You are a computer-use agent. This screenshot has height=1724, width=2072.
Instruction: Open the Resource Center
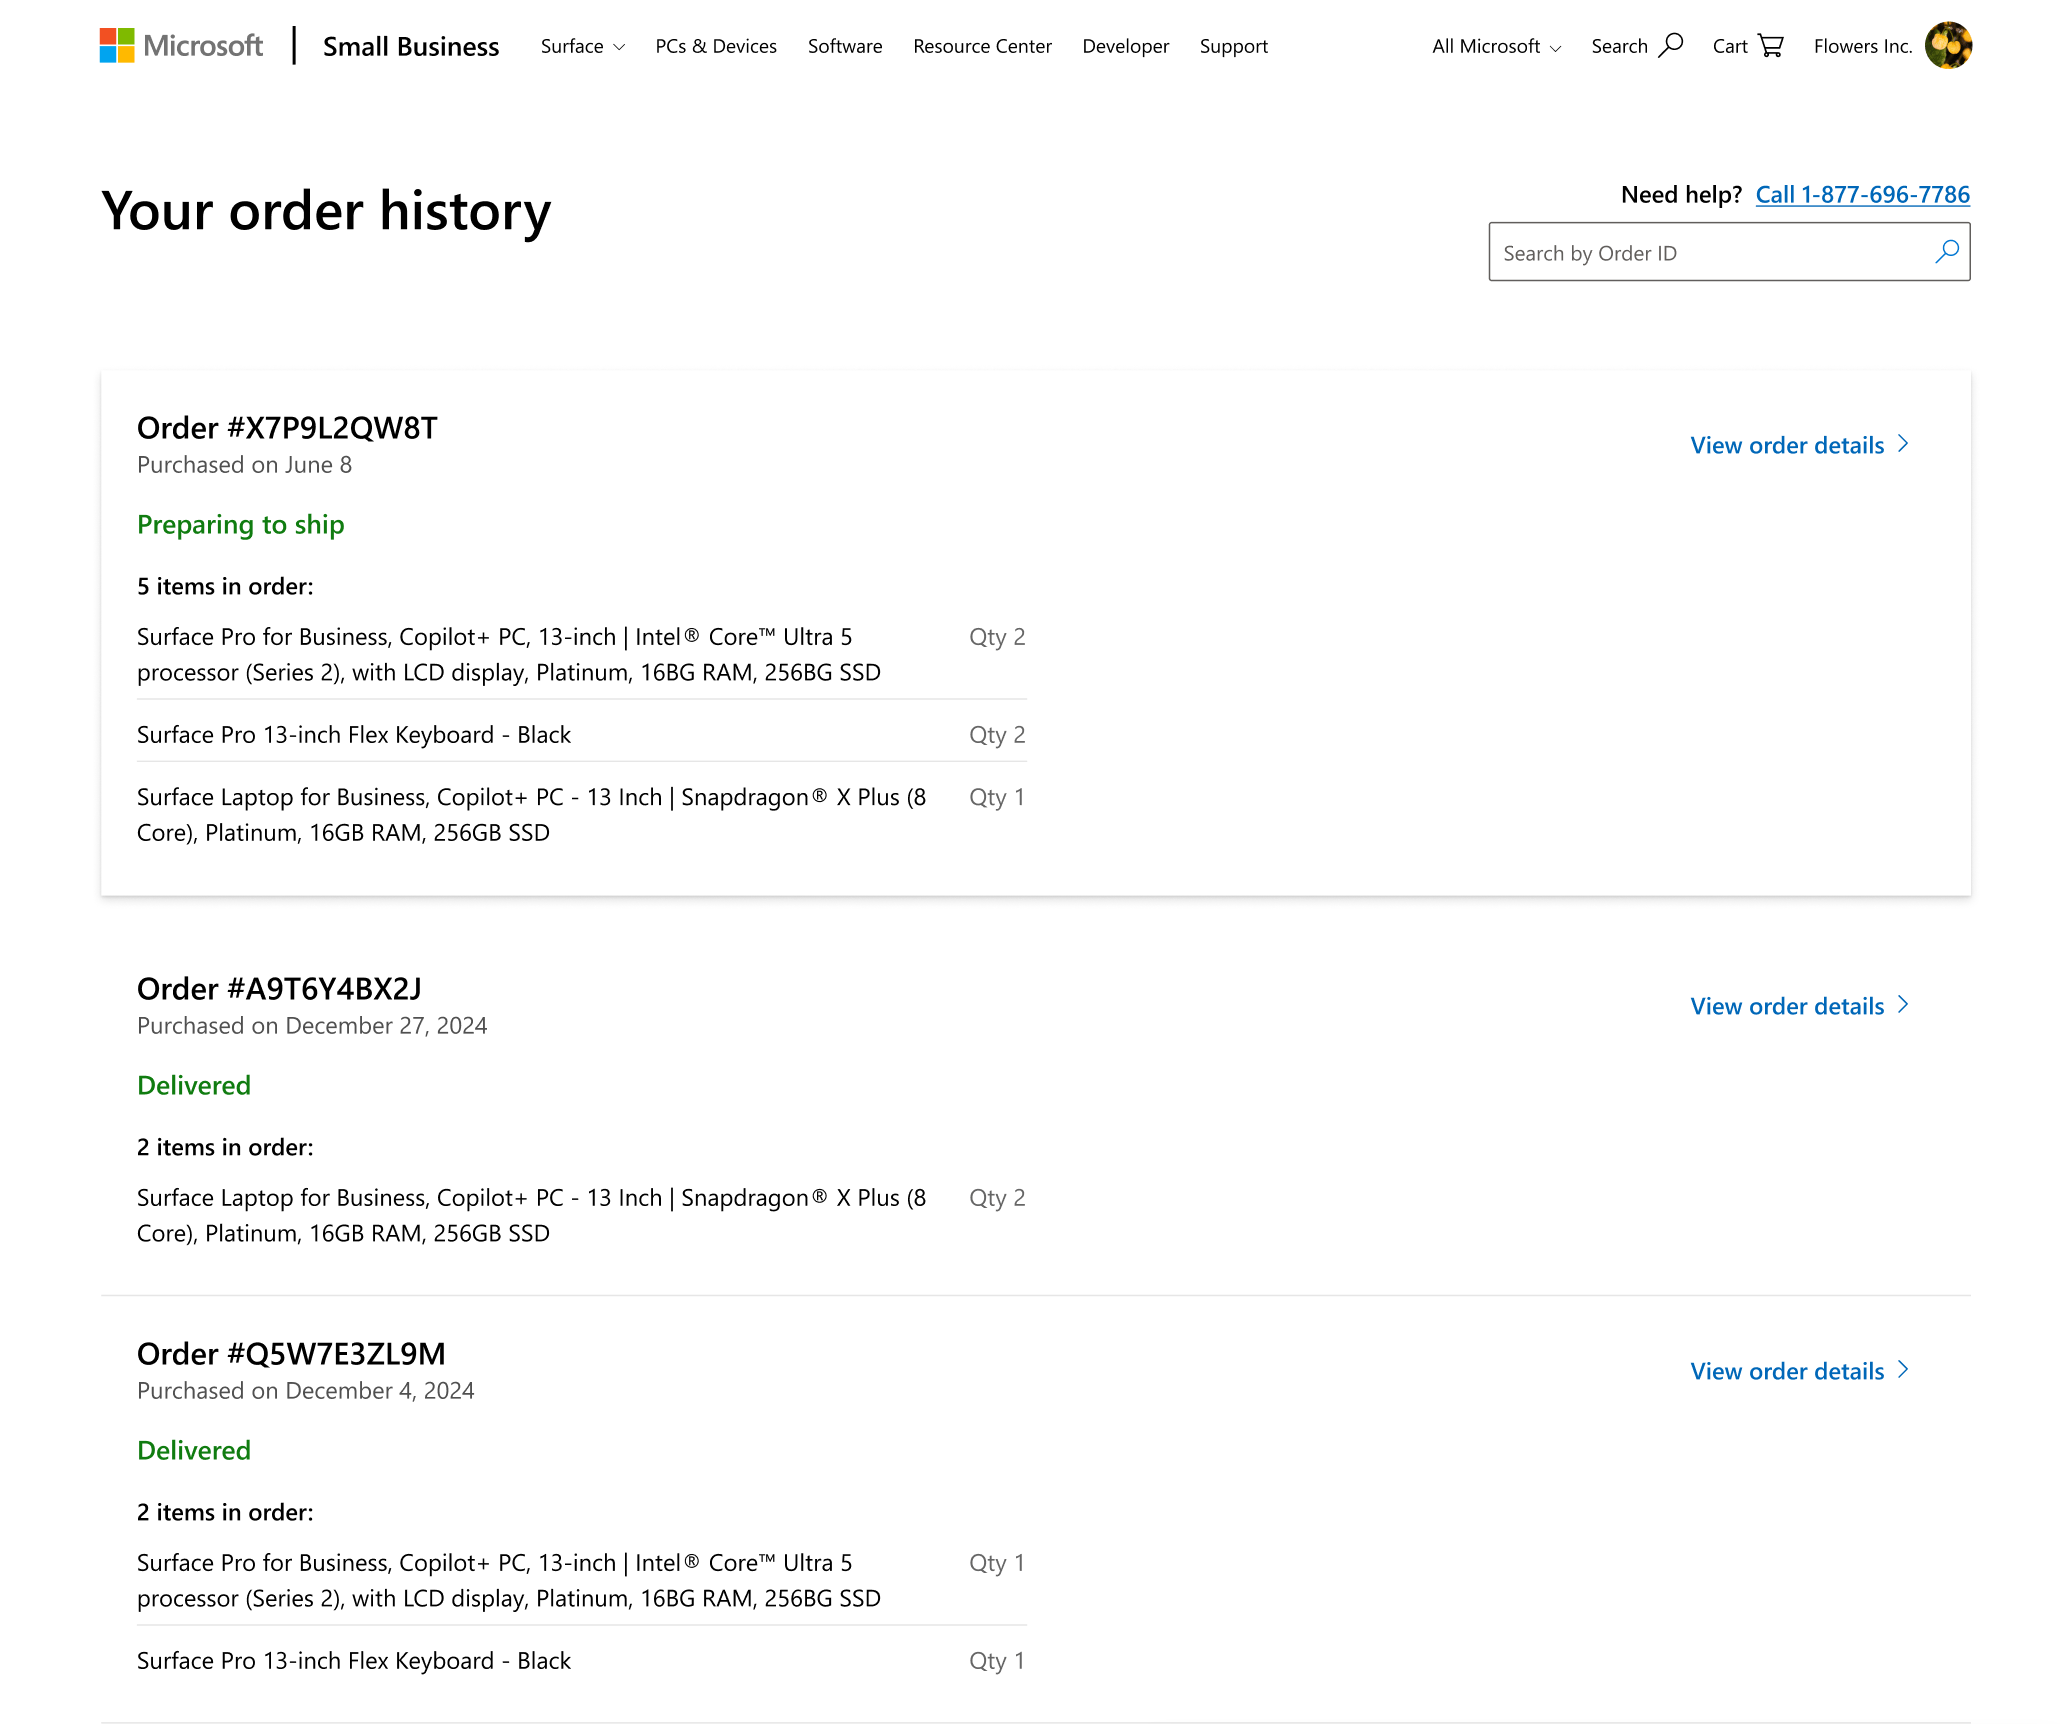point(982,46)
